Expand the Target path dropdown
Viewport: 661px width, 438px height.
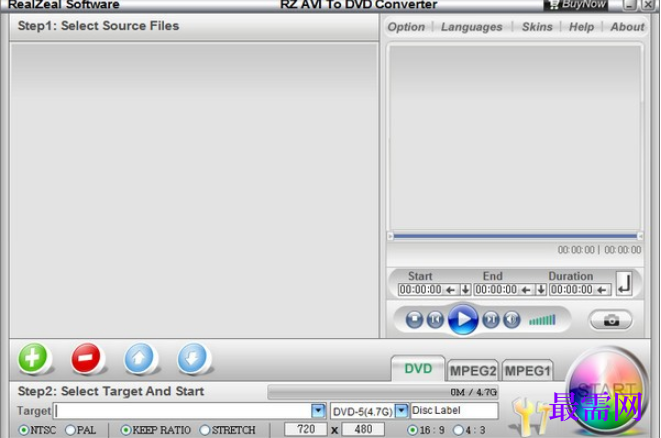click(x=318, y=410)
